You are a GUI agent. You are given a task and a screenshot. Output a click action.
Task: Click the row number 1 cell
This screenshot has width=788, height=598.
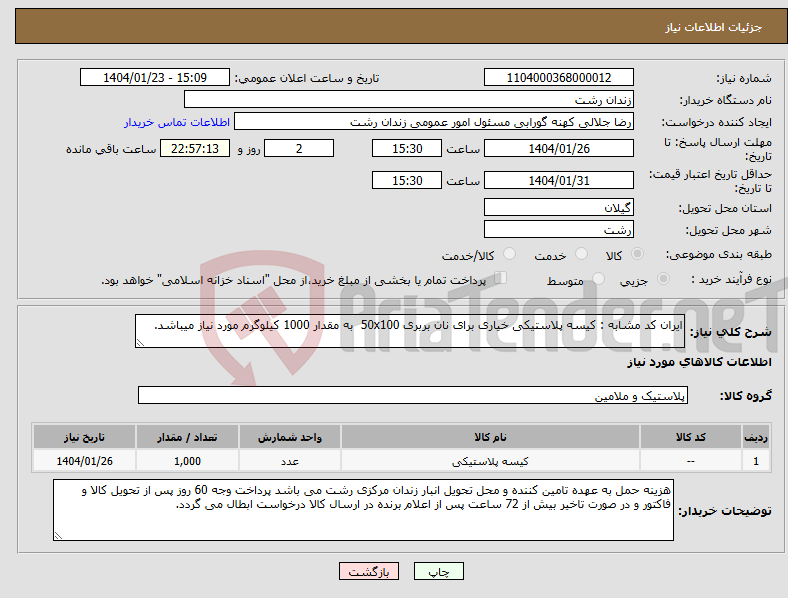click(x=756, y=461)
